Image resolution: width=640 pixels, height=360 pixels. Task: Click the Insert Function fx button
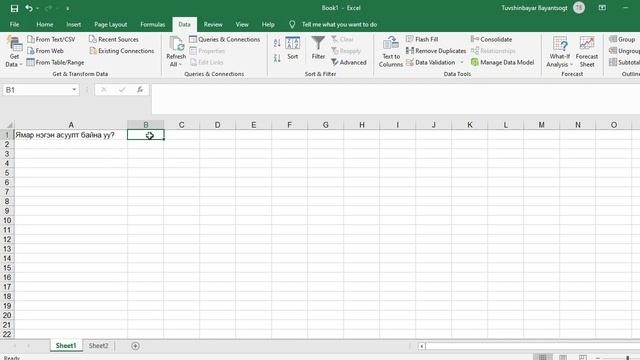point(140,90)
